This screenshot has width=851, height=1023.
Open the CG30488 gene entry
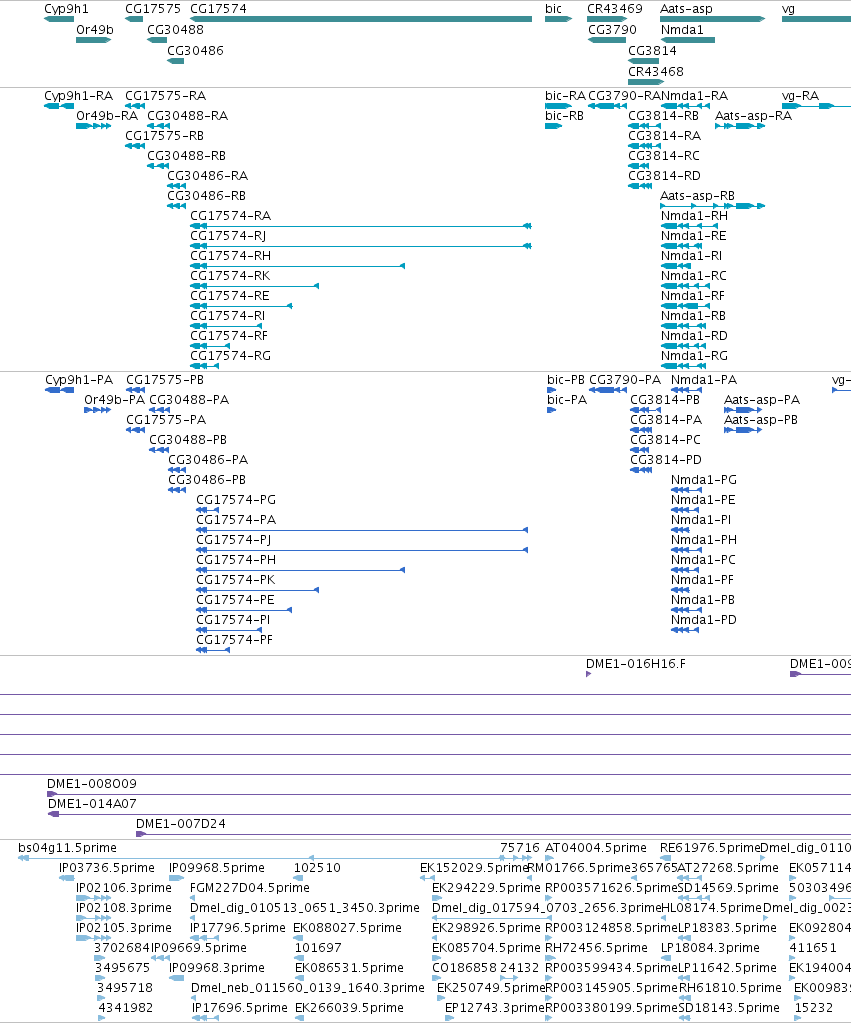[x=175, y=30]
